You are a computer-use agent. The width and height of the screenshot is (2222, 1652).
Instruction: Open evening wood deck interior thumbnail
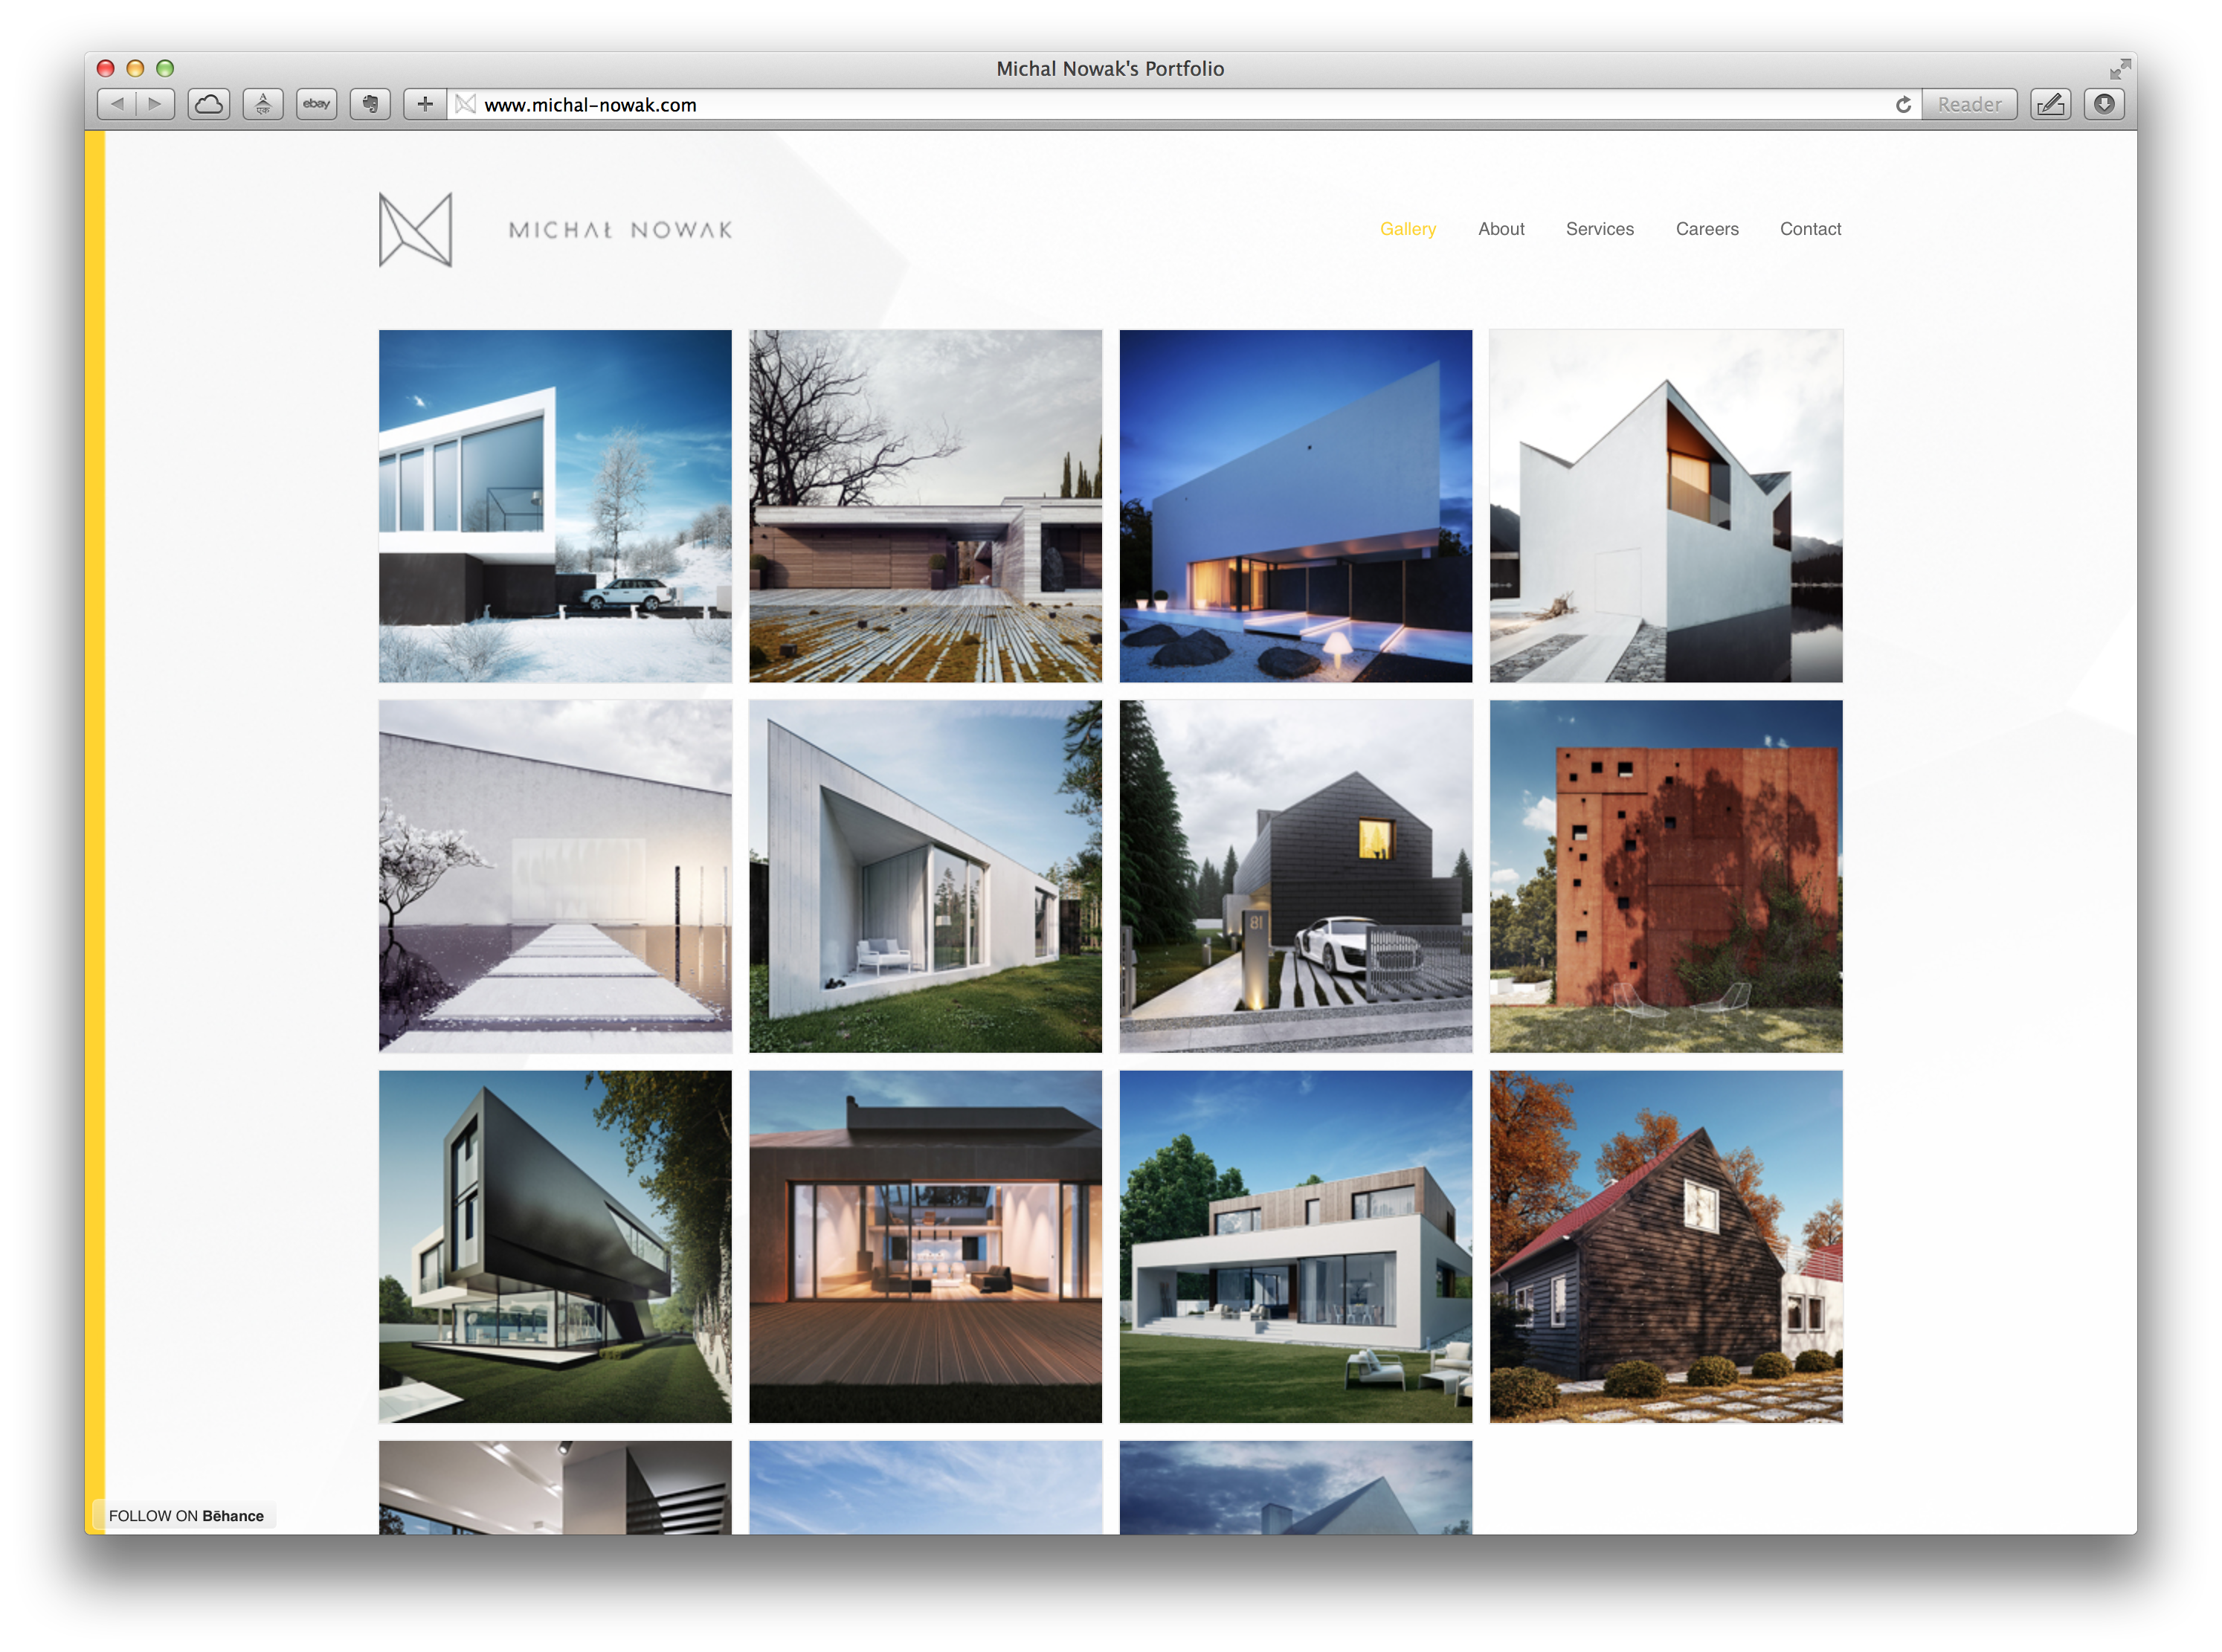tap(925, 1247)
